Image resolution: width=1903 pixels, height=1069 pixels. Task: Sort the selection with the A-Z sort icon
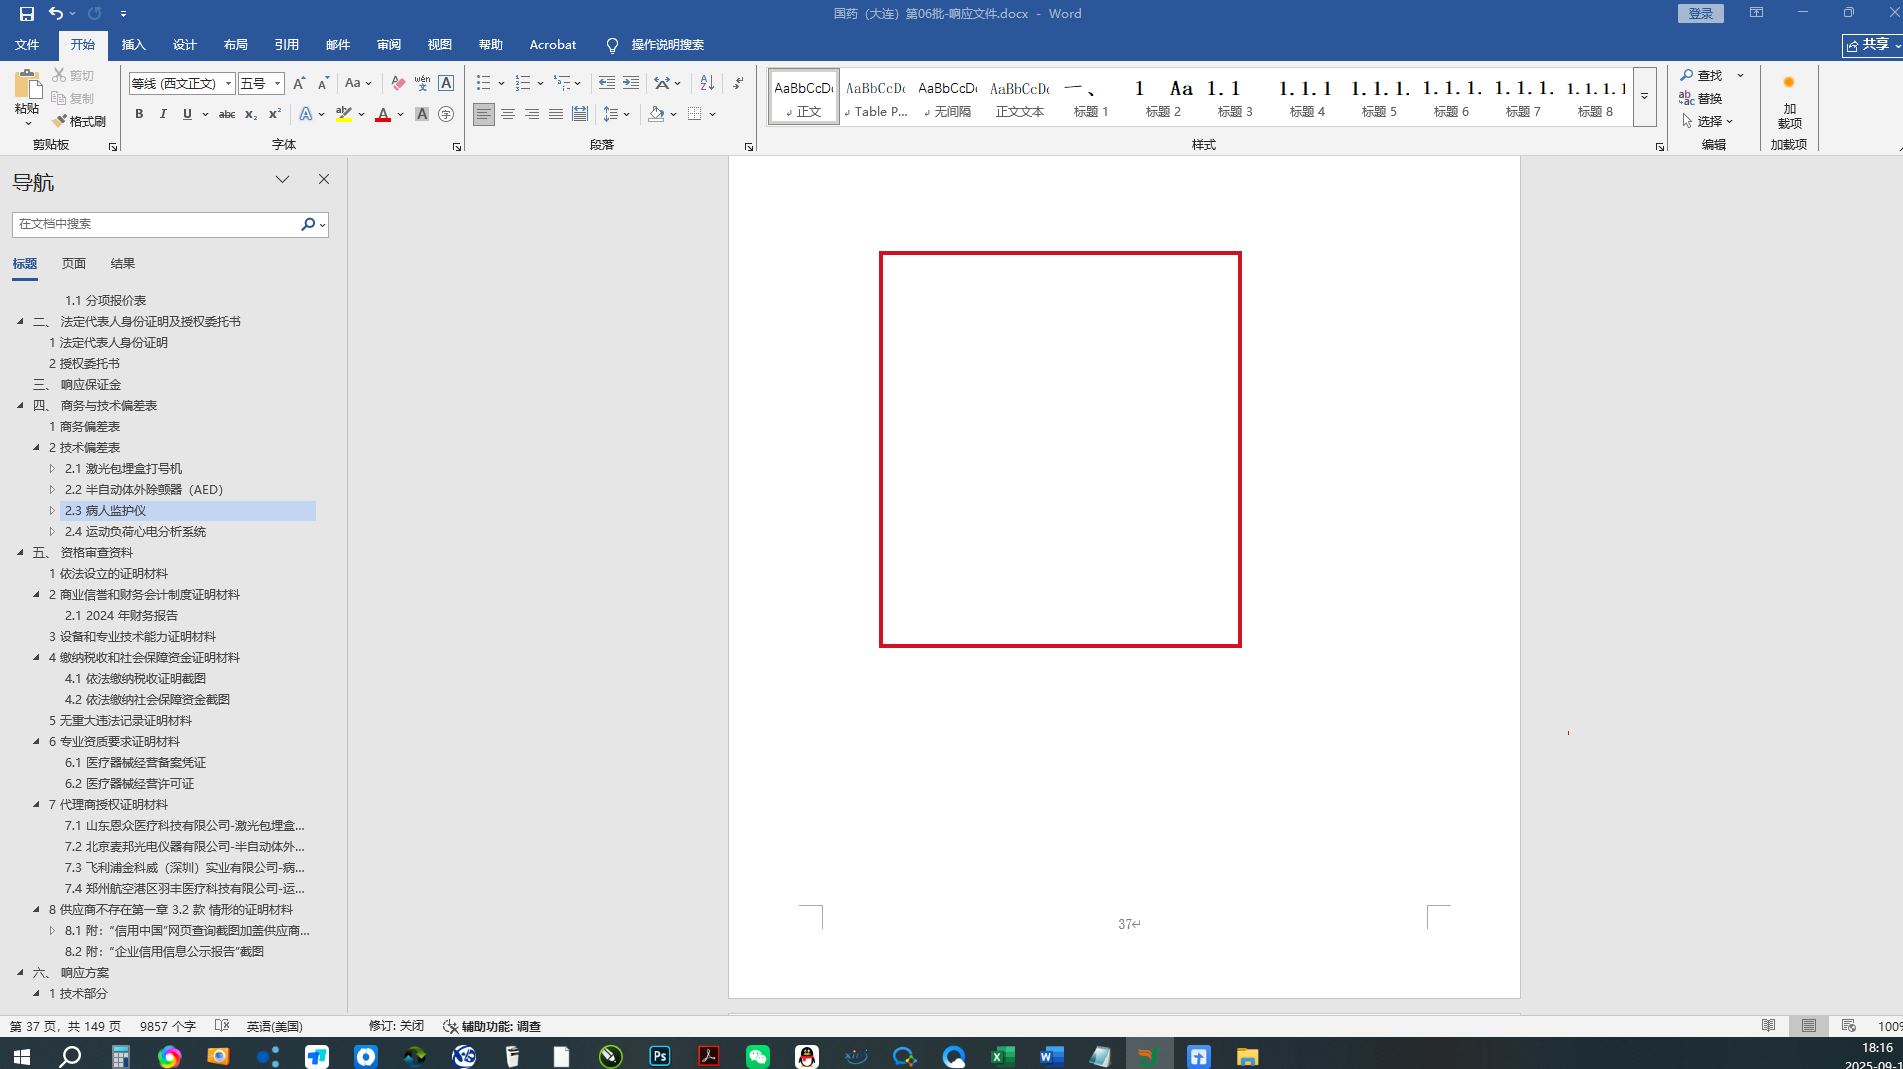click(x=707, y=83)
